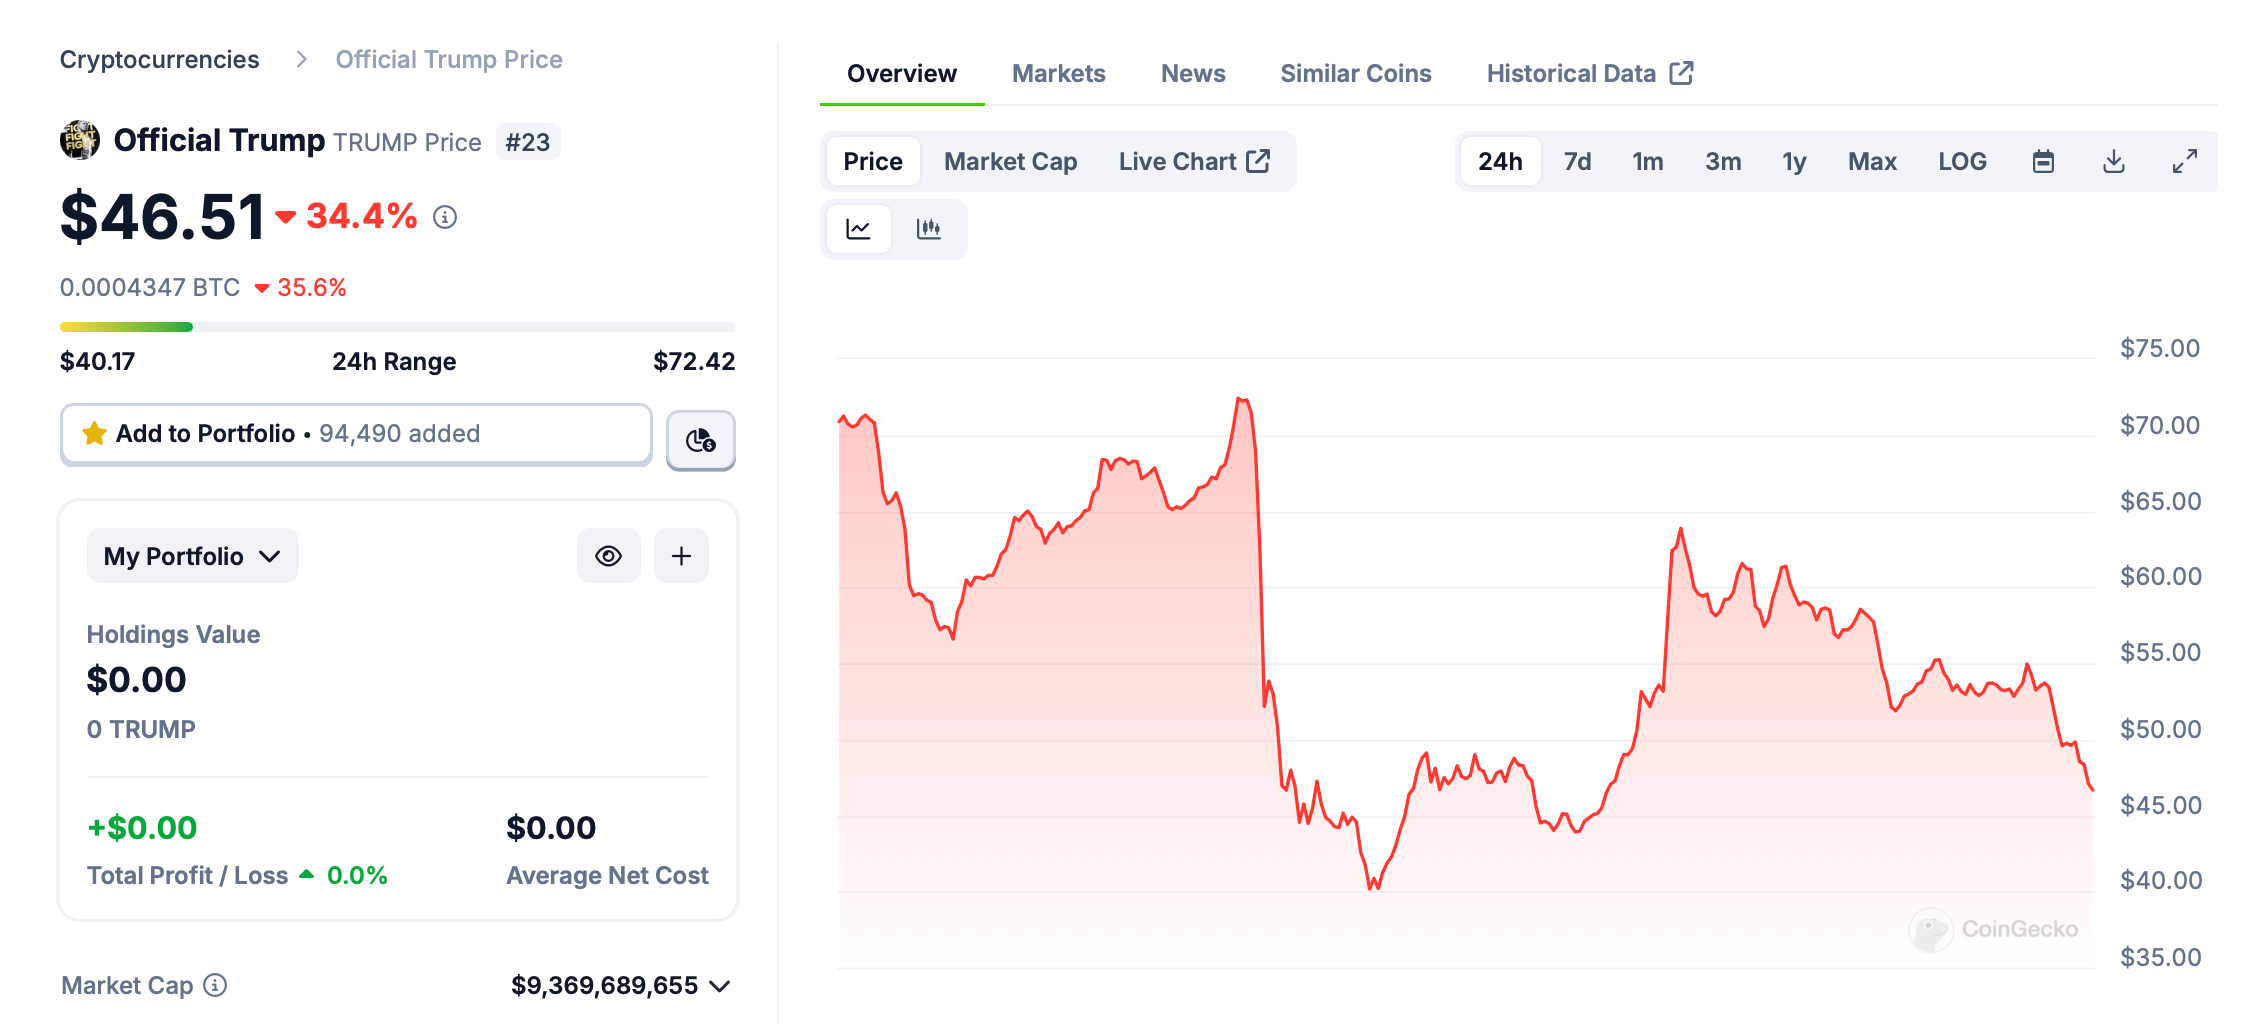Screen dimensions: 2250x1024
Task: Toggle LOG scale on chart
Action: tap(1962, 162)
